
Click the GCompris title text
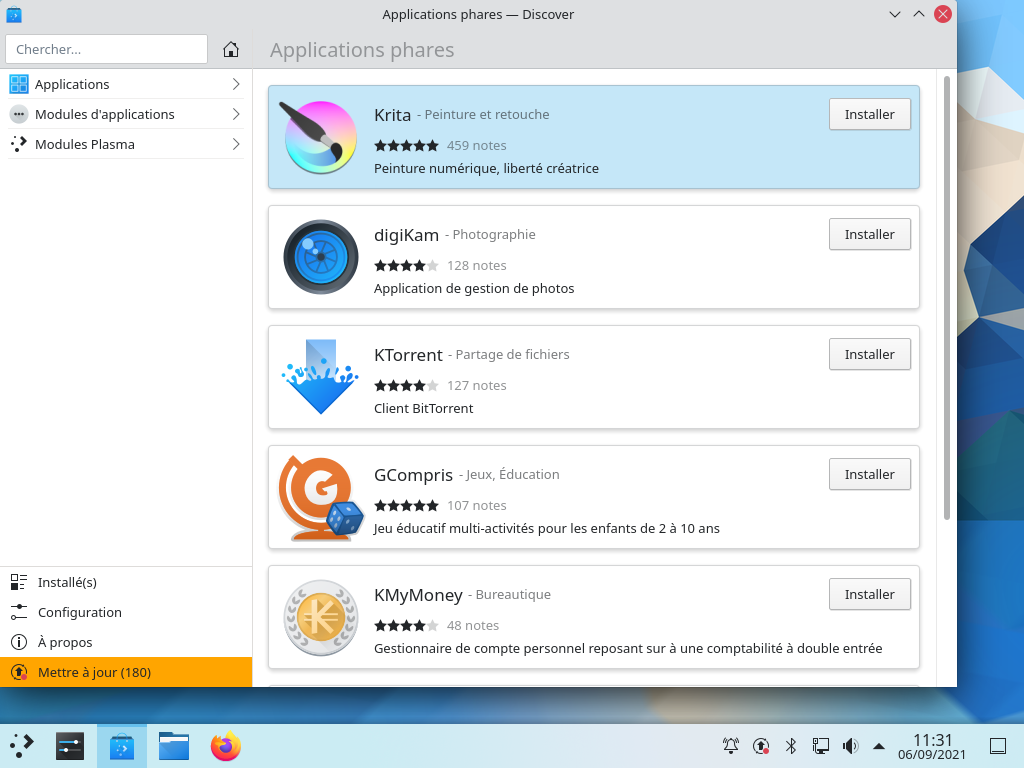pyautogui.click(x=413, y=475)
